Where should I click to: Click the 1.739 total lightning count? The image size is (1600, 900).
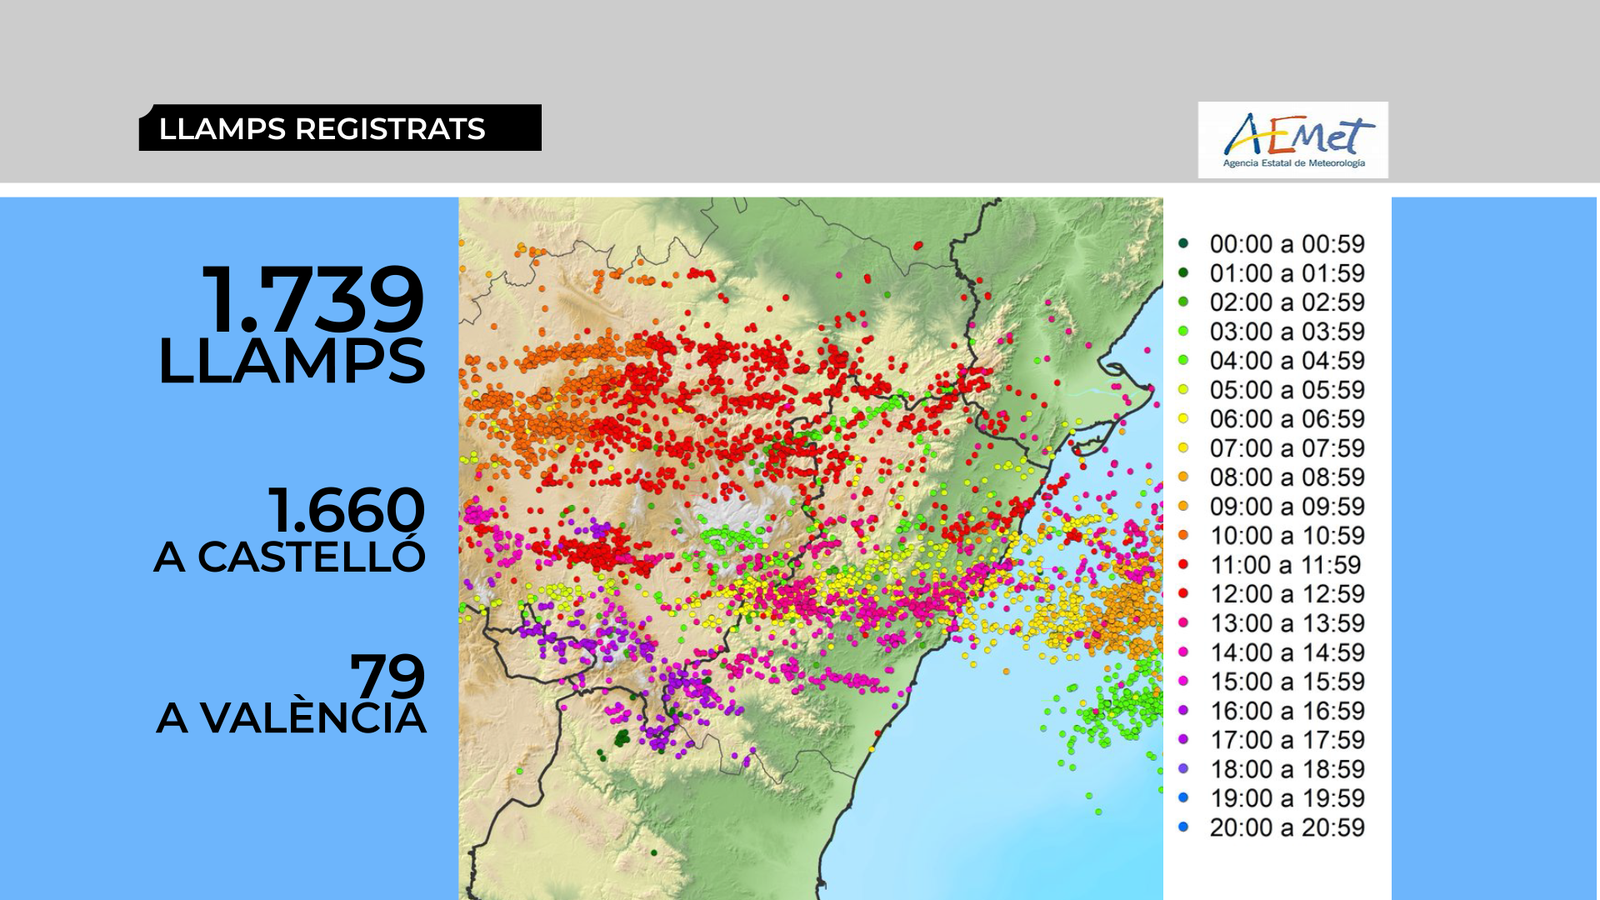coord(314,299)
